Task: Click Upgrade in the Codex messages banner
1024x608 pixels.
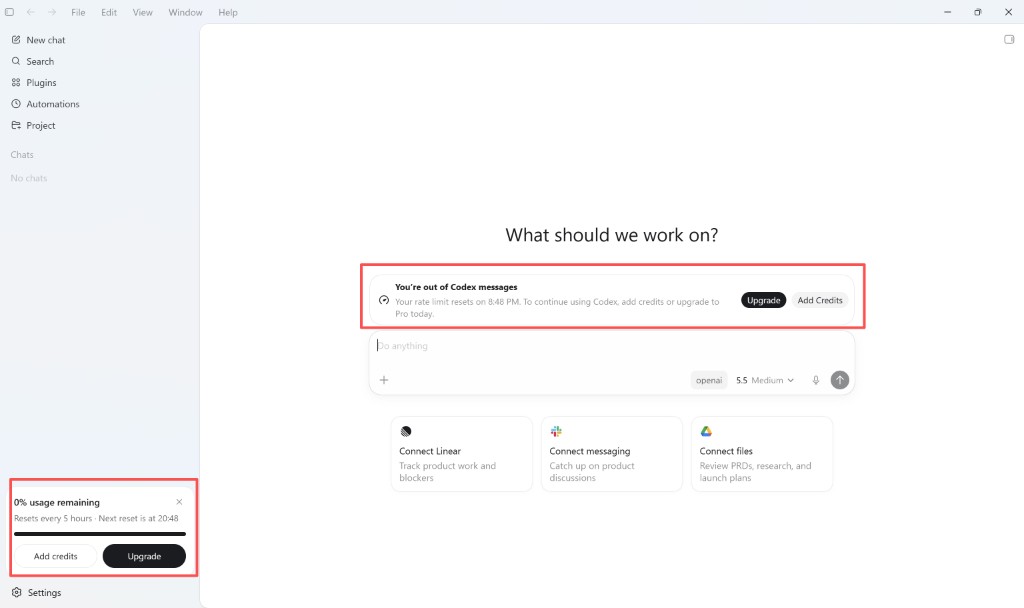Action: (x=763, y=300)
